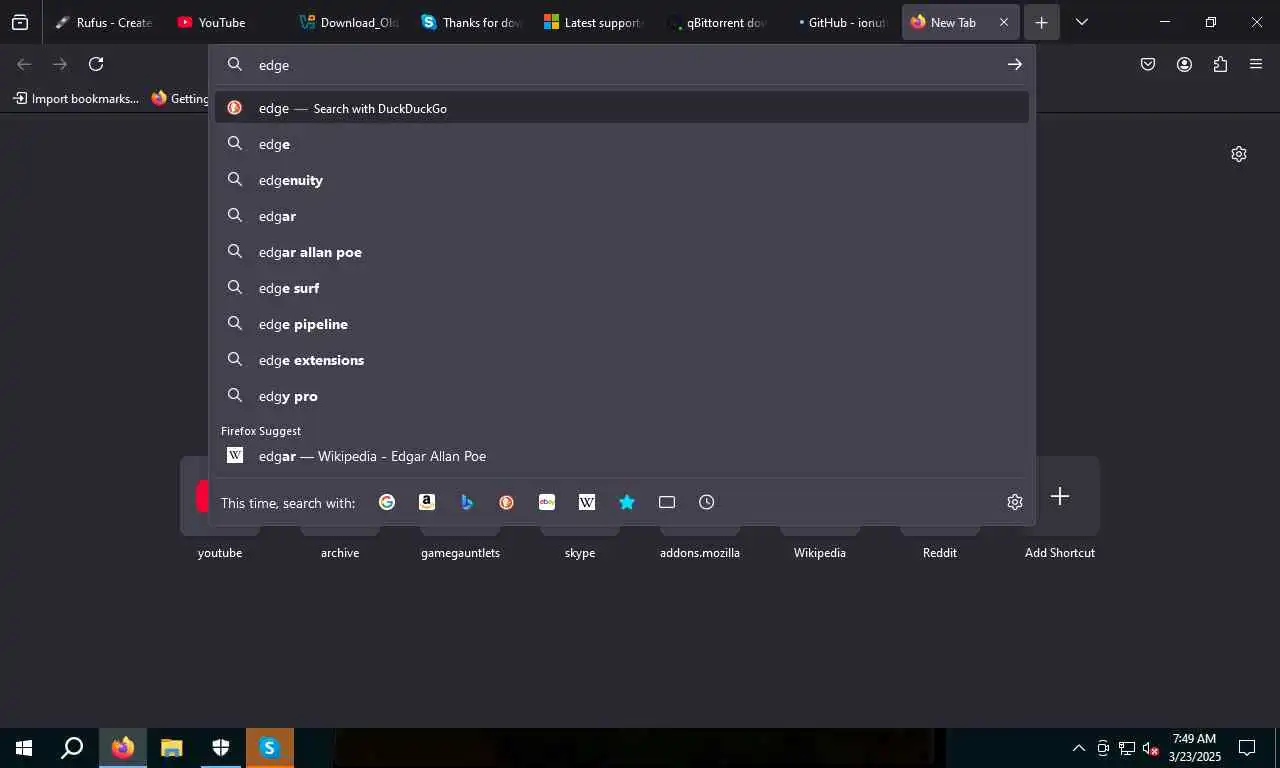Open the archive shortcut label
The height and width of the screenshot is (768, 1280).
point(340,552)
